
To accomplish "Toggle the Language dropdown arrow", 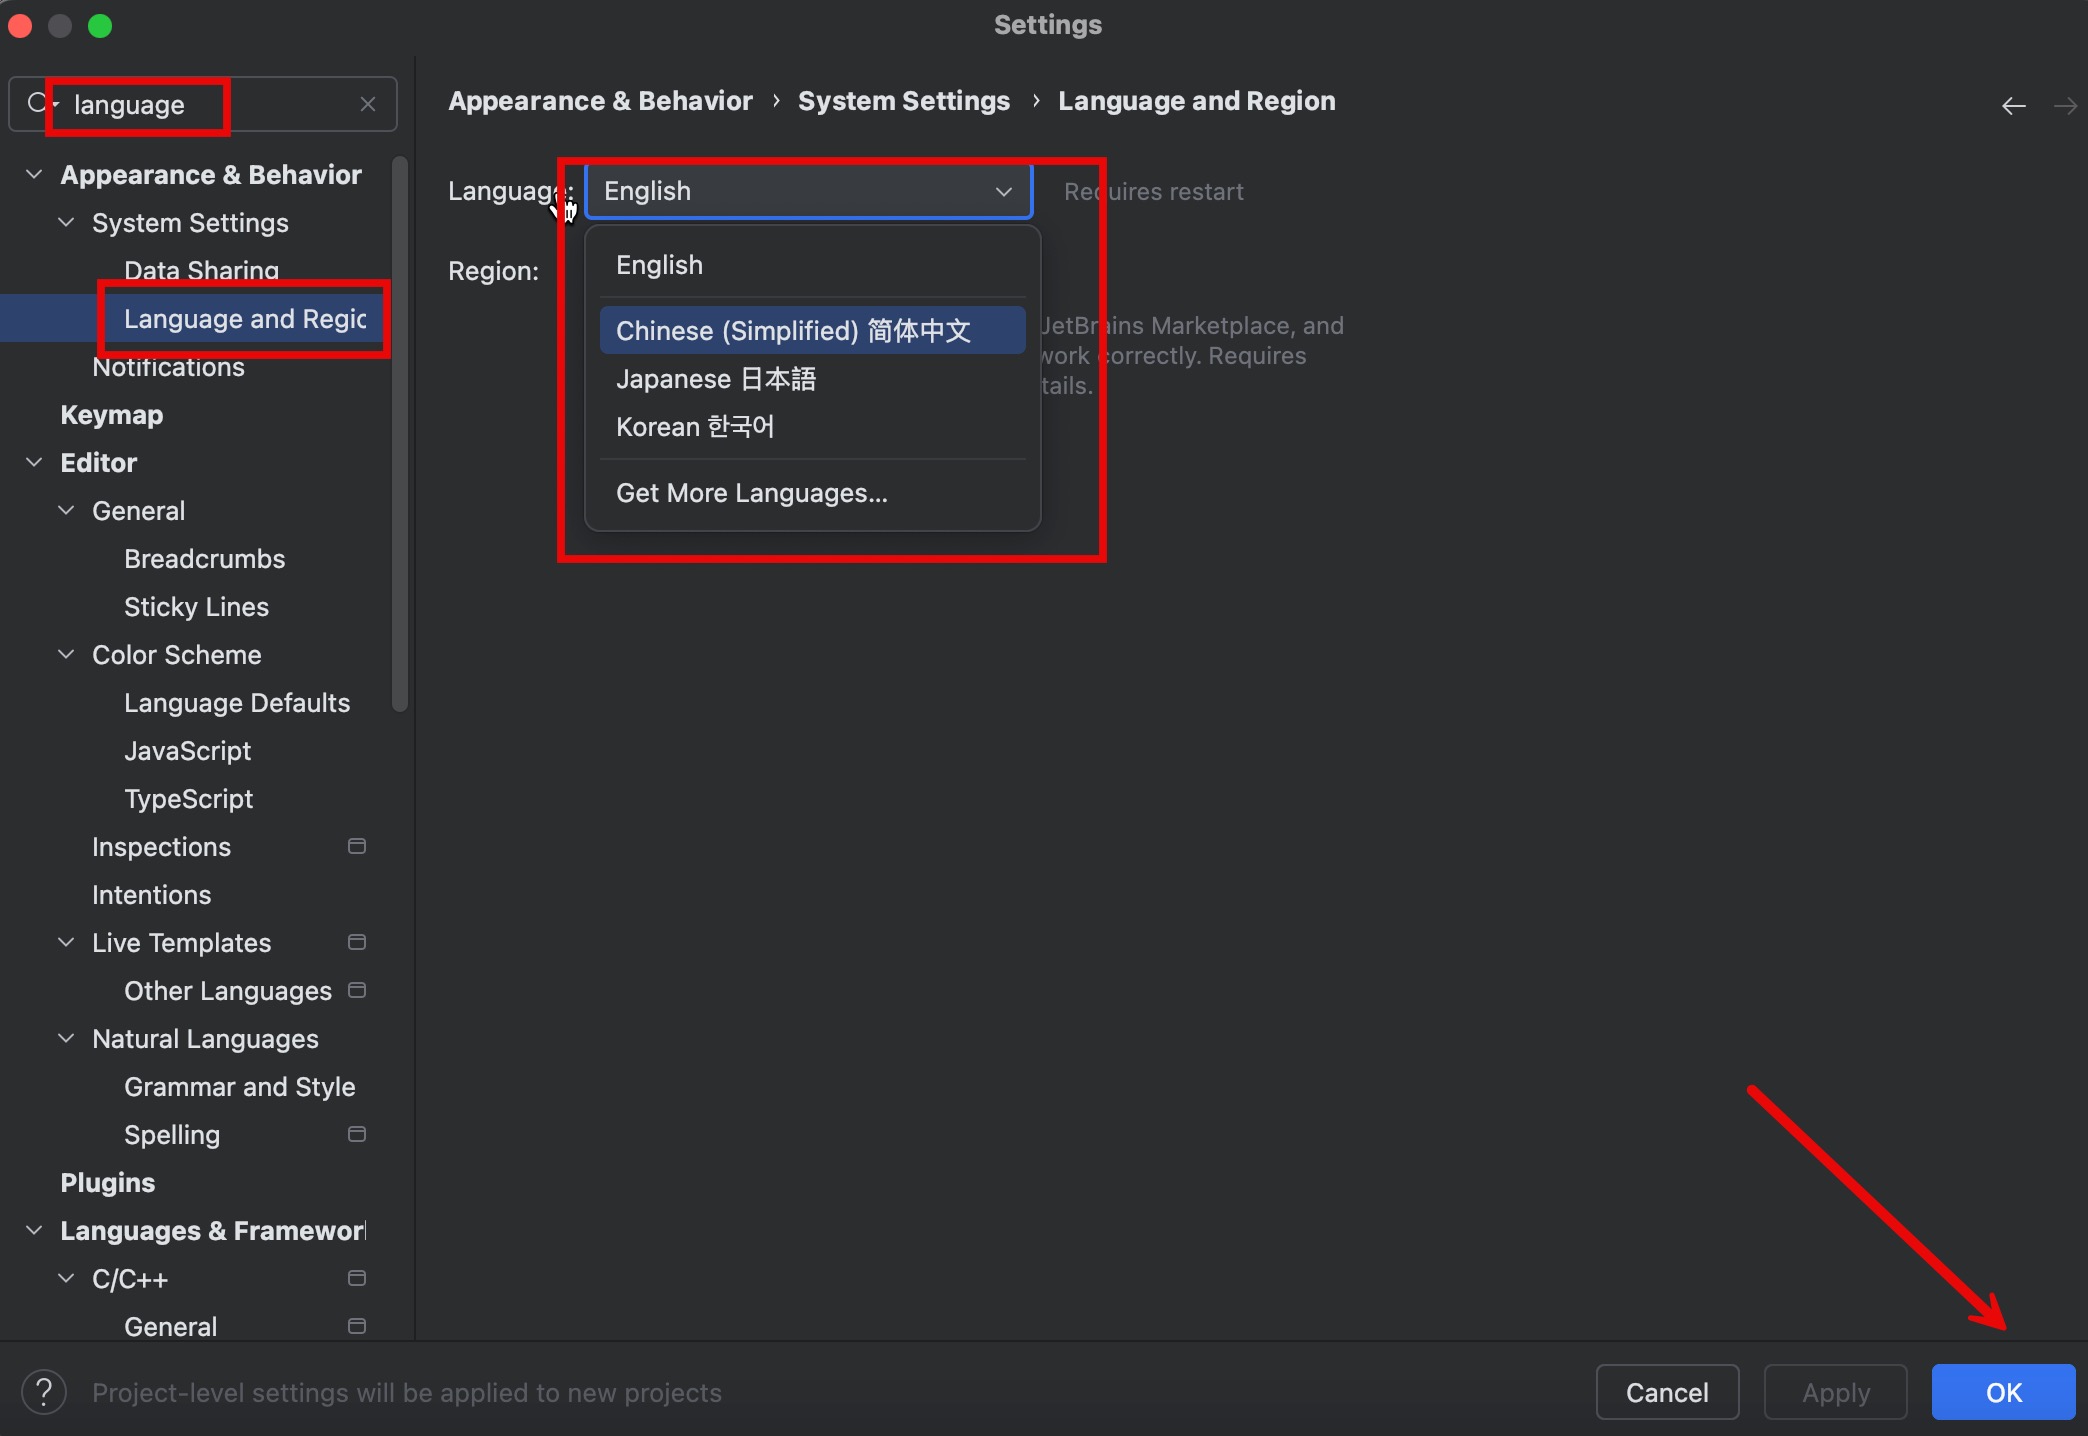I will [1003, 191].
